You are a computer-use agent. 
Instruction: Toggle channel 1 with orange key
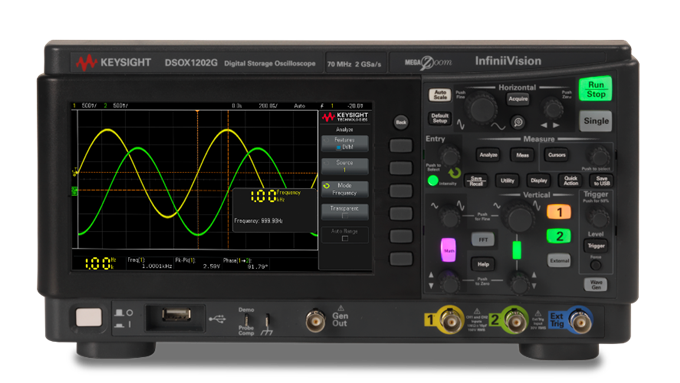tap(559, 212)
